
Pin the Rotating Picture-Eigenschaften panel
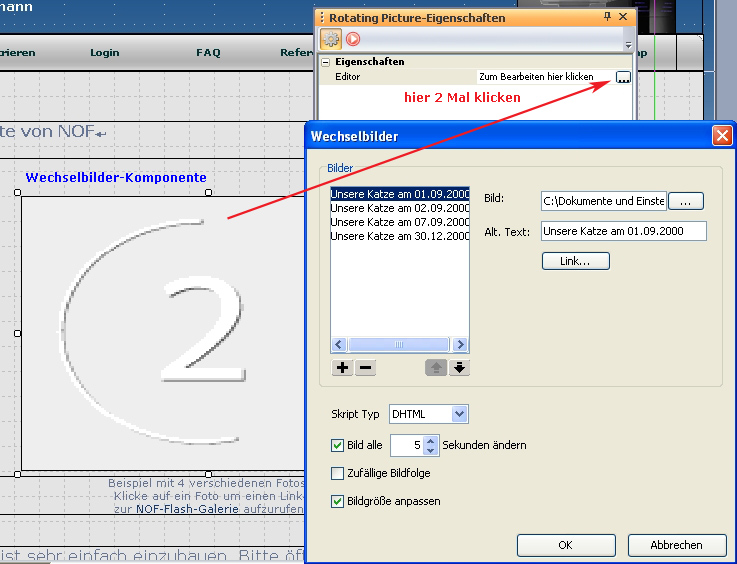click(x=607, y=17)
